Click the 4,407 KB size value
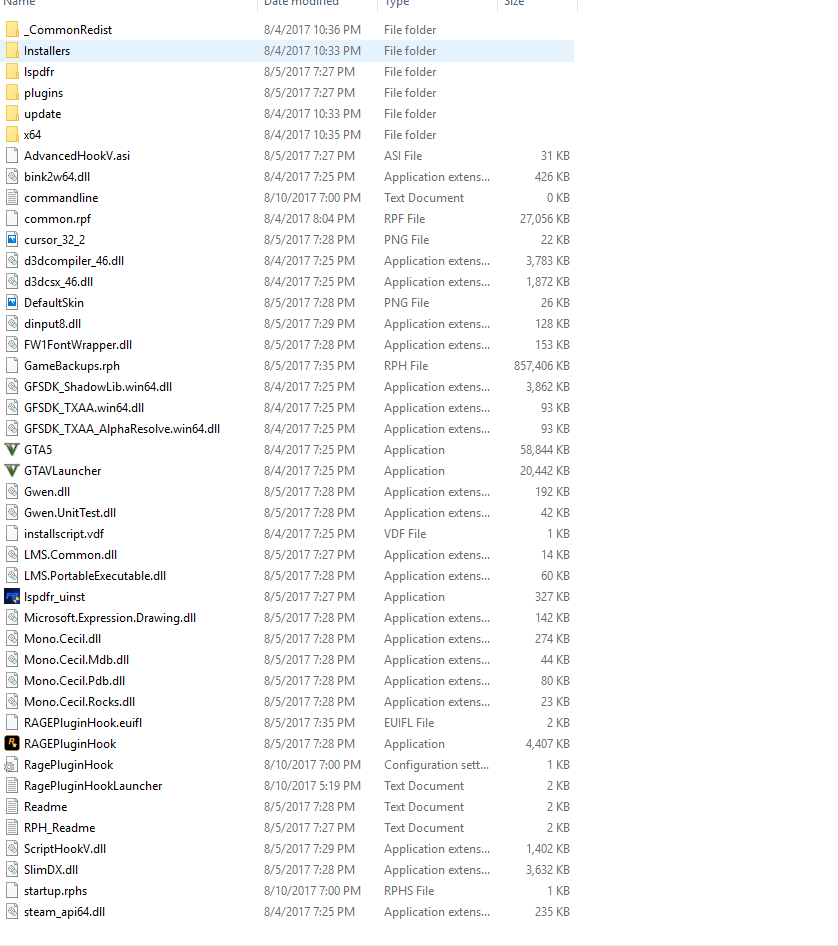Image resolution: width=838 pixels, height=946 pixels. [x=547, y=744]
